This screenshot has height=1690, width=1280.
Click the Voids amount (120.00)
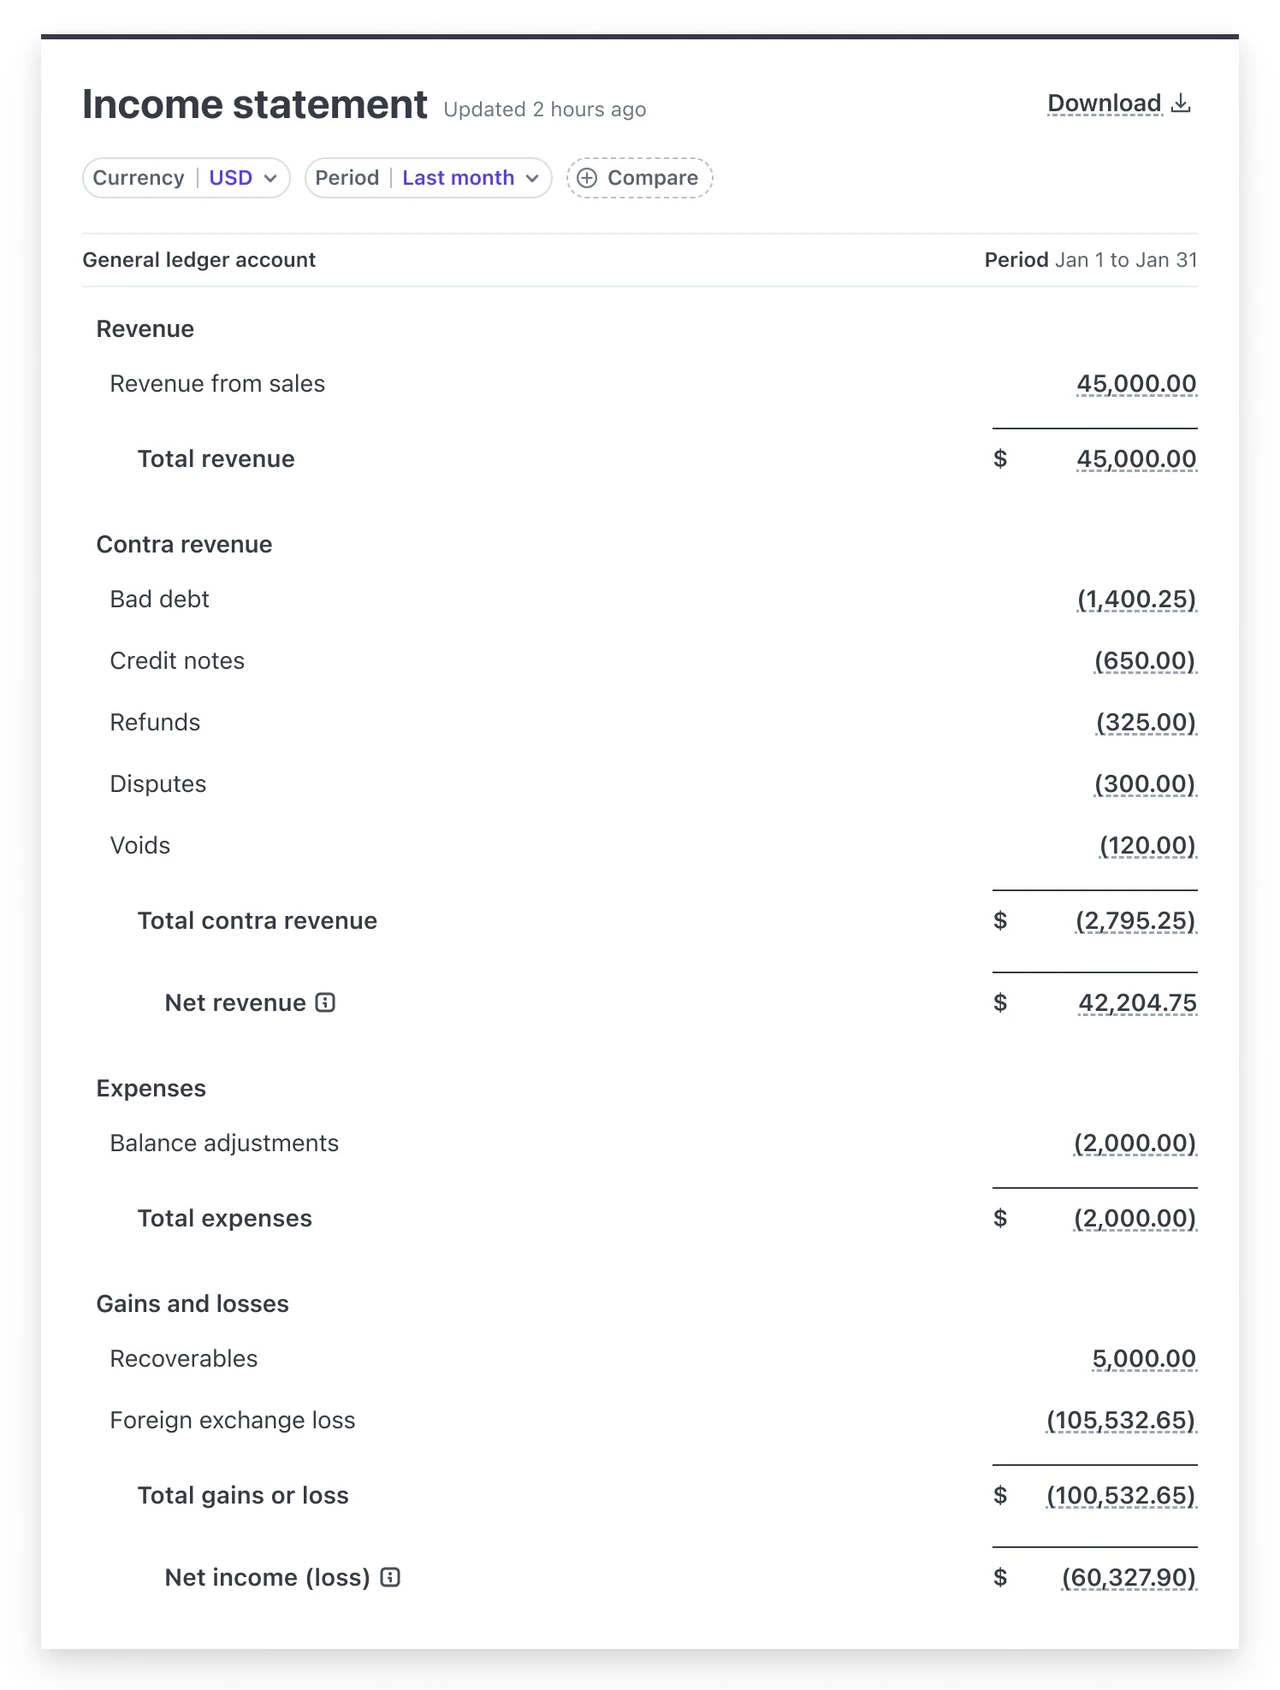(1148, 846)
